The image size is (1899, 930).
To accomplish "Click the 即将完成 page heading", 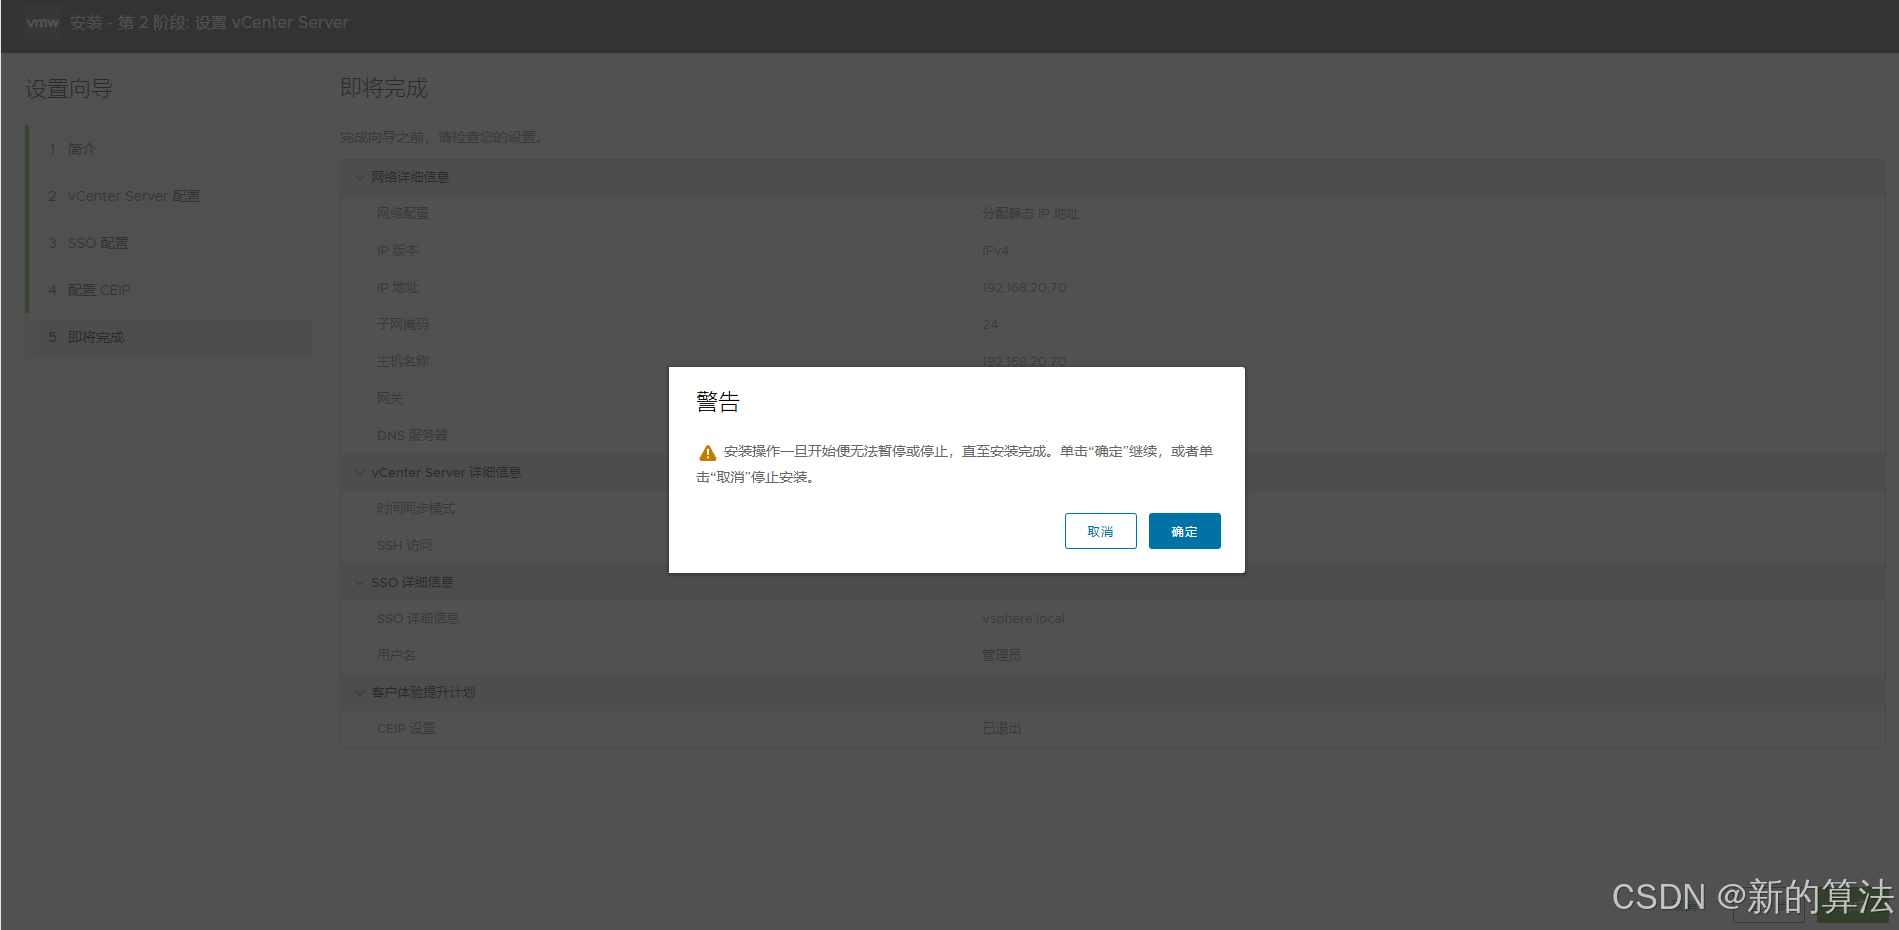I will [x=384, y=88].
